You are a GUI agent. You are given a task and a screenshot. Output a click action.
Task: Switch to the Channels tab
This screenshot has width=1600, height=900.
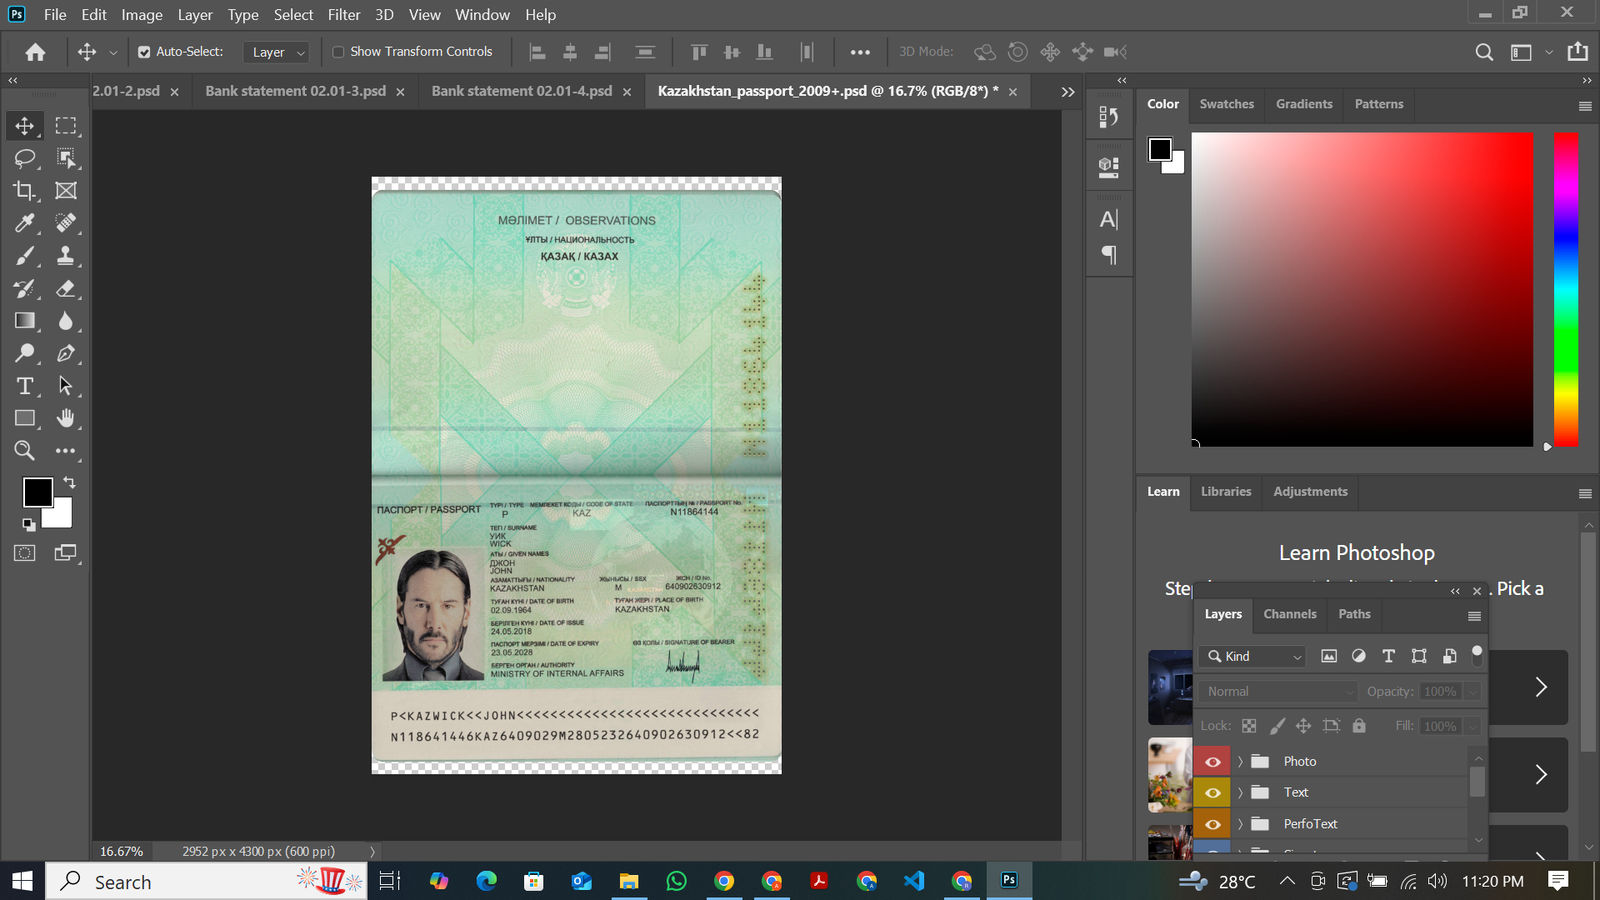coord(1290,614)
